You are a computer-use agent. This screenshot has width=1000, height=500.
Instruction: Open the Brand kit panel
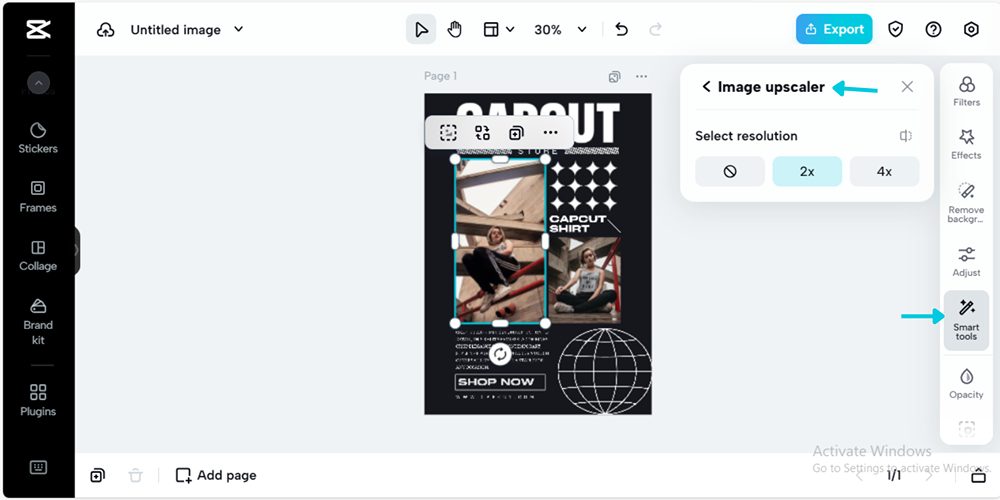tap(38, 321)
